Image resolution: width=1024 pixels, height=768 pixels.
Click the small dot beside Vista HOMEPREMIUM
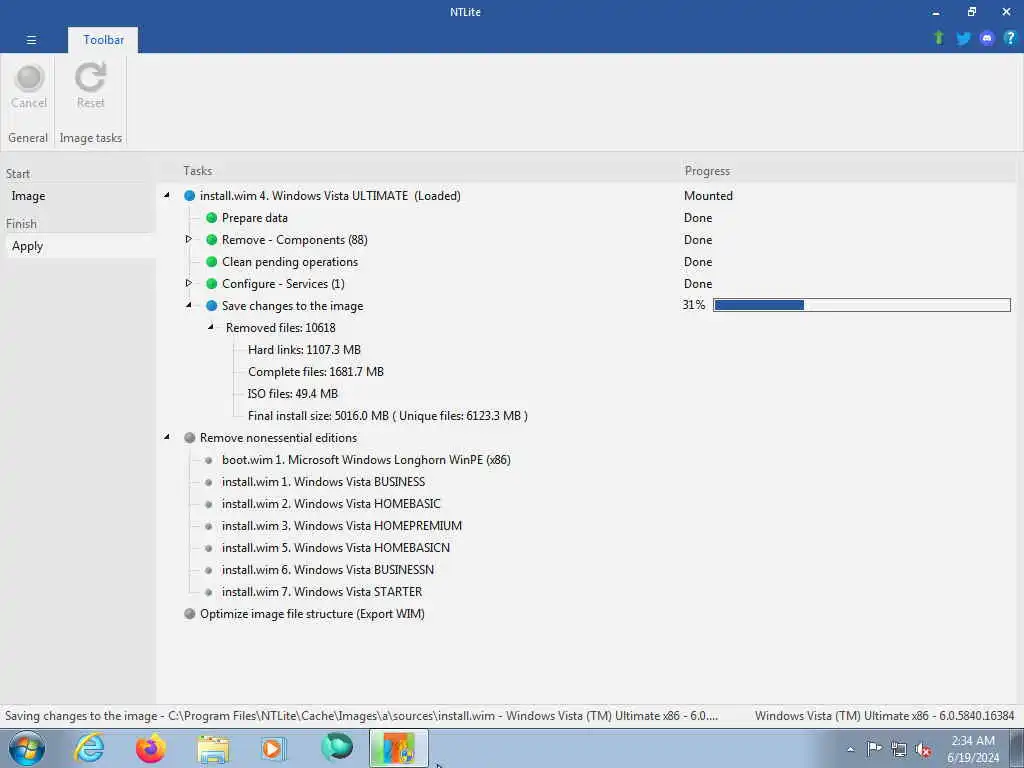pyautogui.click(x=208, y=526)
